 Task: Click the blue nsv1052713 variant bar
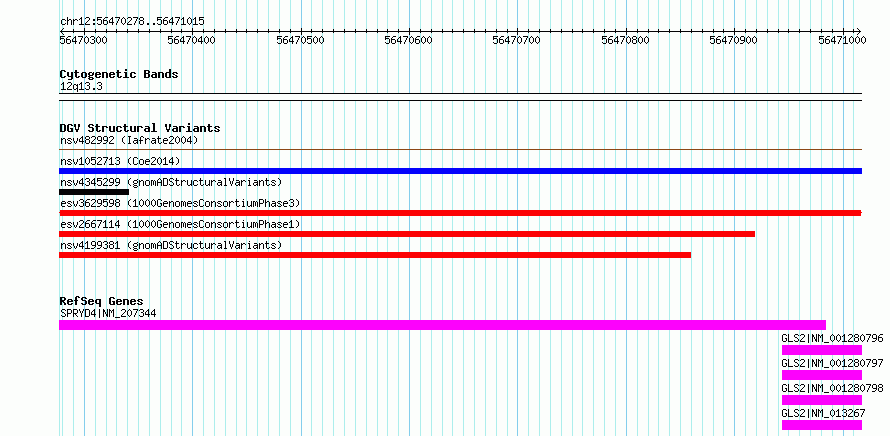pos(460,171)
